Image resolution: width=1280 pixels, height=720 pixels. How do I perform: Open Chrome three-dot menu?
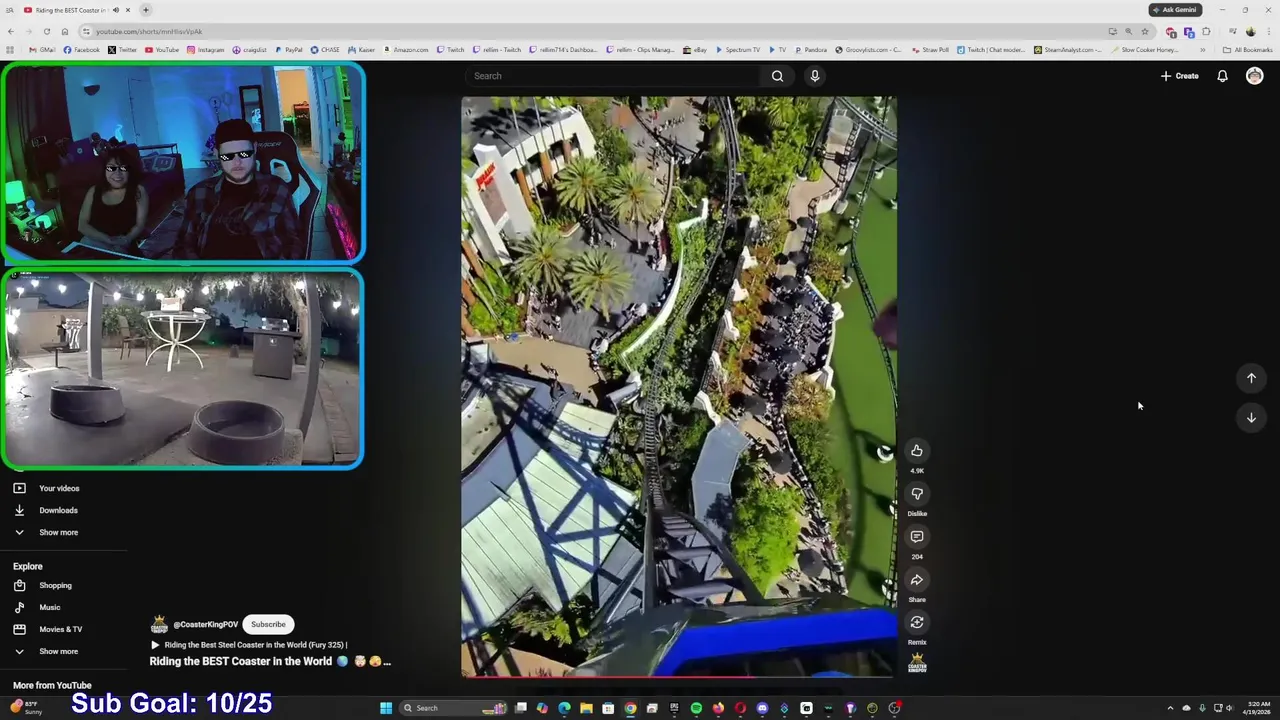click(1268, 31)
